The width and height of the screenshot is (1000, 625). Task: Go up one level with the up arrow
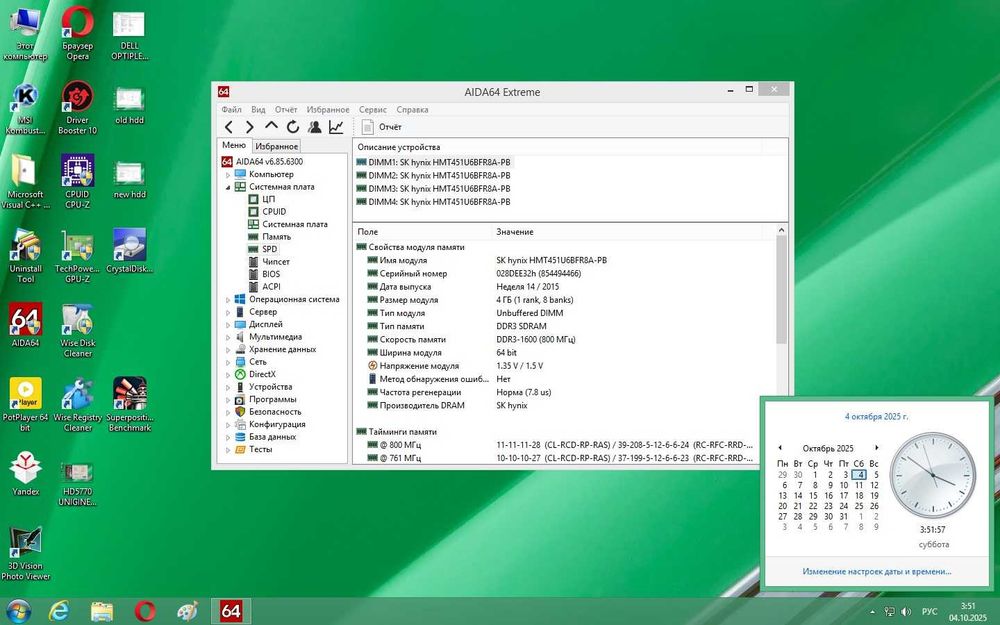(x=271, y=127)
